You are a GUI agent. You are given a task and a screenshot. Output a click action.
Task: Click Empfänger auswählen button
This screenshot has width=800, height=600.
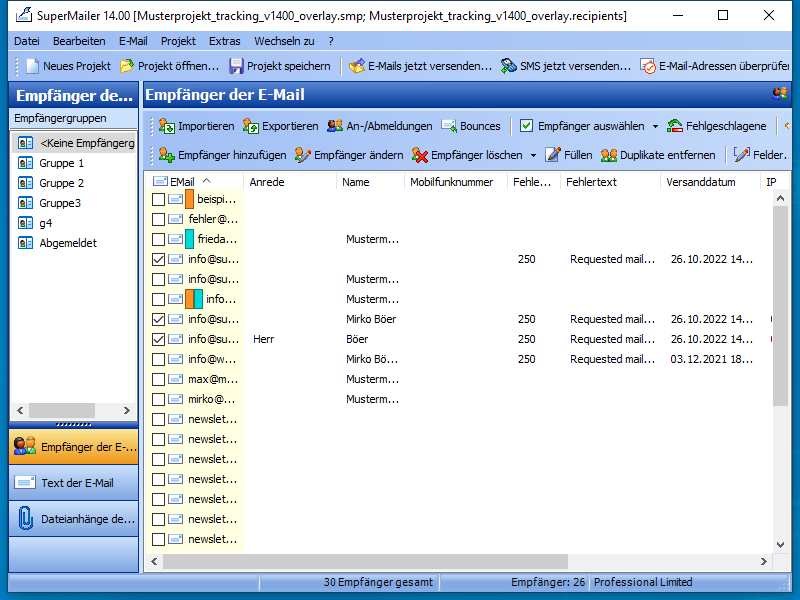[x=582, y=126]
